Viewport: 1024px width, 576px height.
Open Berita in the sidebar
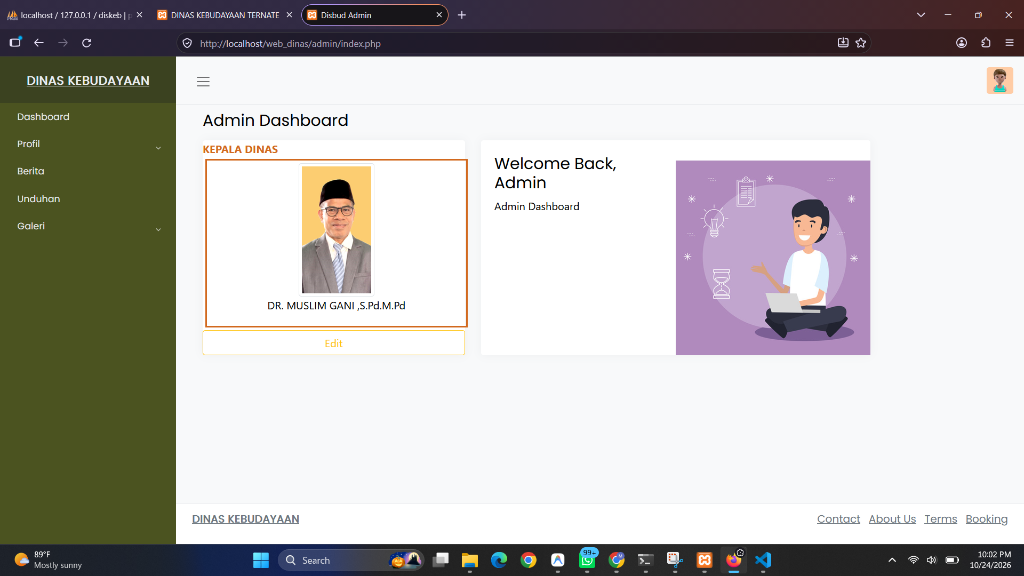tap(31, 171)
